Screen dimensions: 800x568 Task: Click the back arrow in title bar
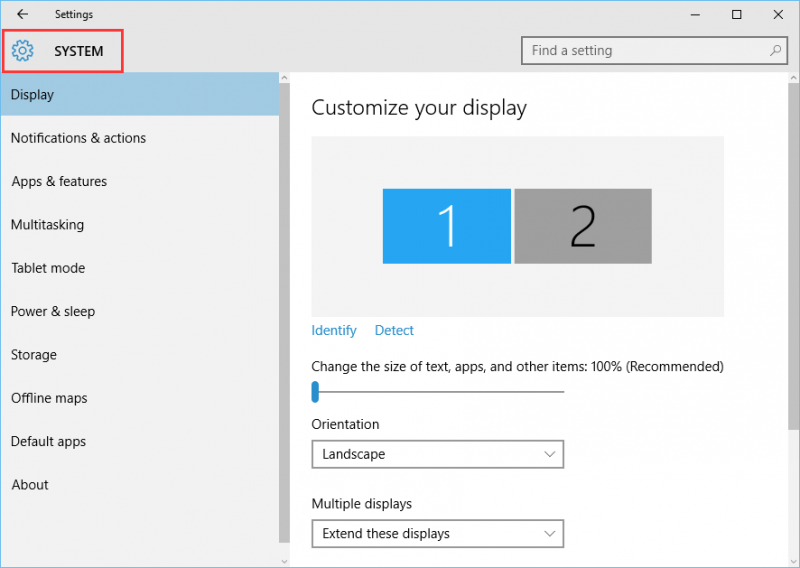tap(22, 14)
